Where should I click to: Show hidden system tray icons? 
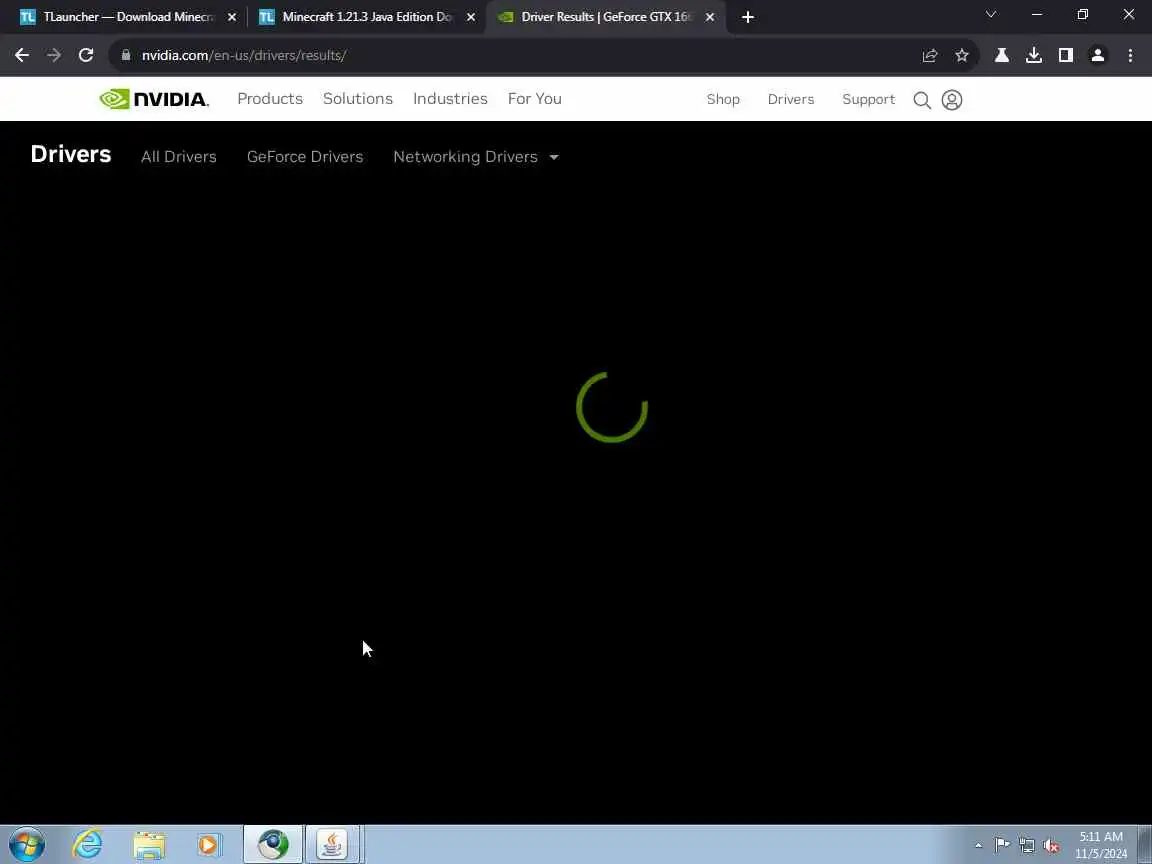[978, 846]
